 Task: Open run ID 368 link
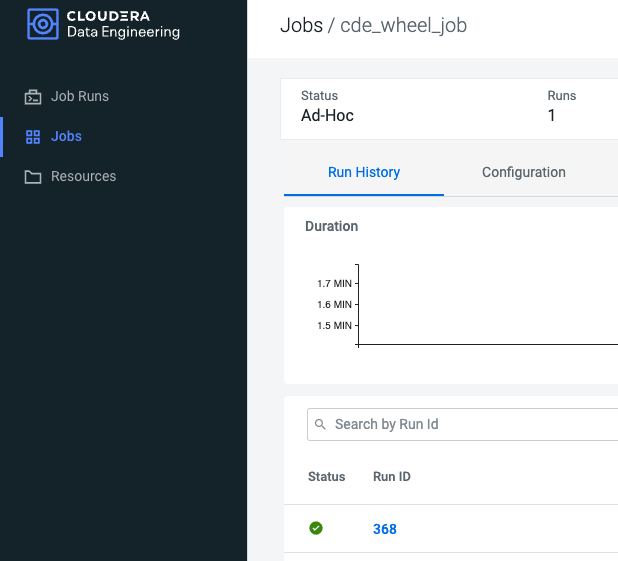click(385, 529)
